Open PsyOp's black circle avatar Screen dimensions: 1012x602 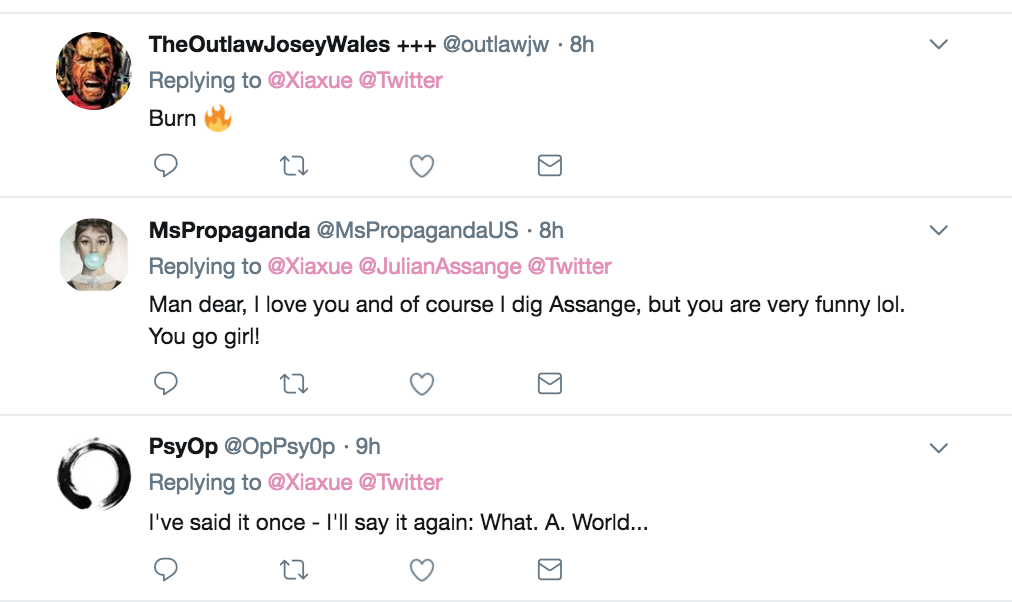click(94, 474)
